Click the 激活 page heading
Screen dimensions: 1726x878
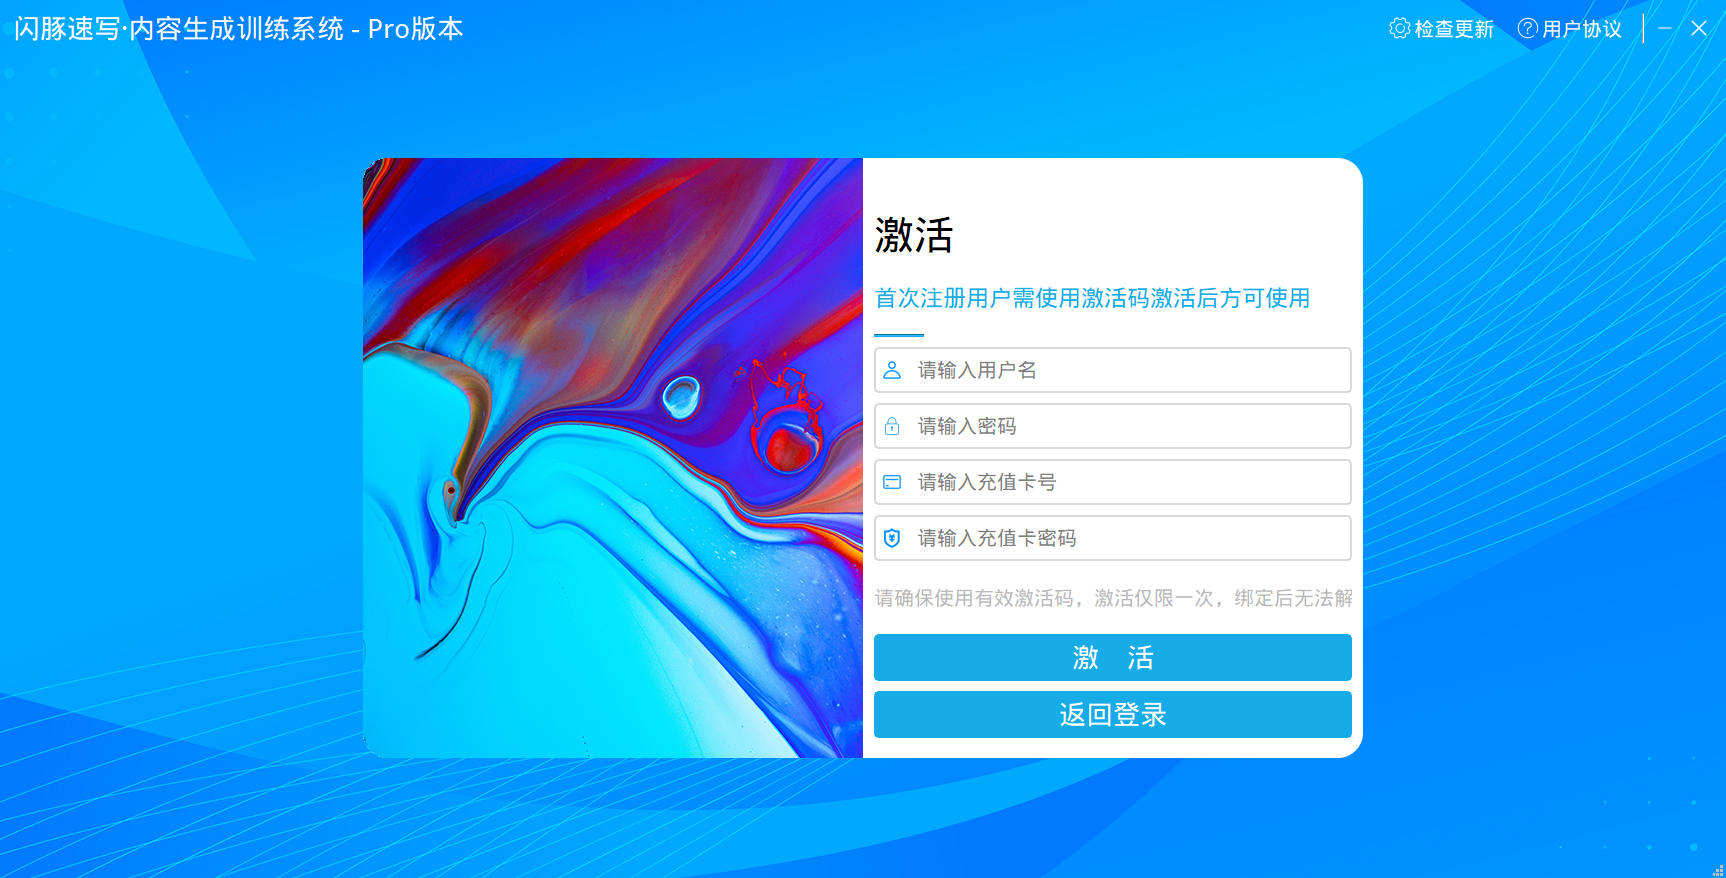click(x=914, y=235)
